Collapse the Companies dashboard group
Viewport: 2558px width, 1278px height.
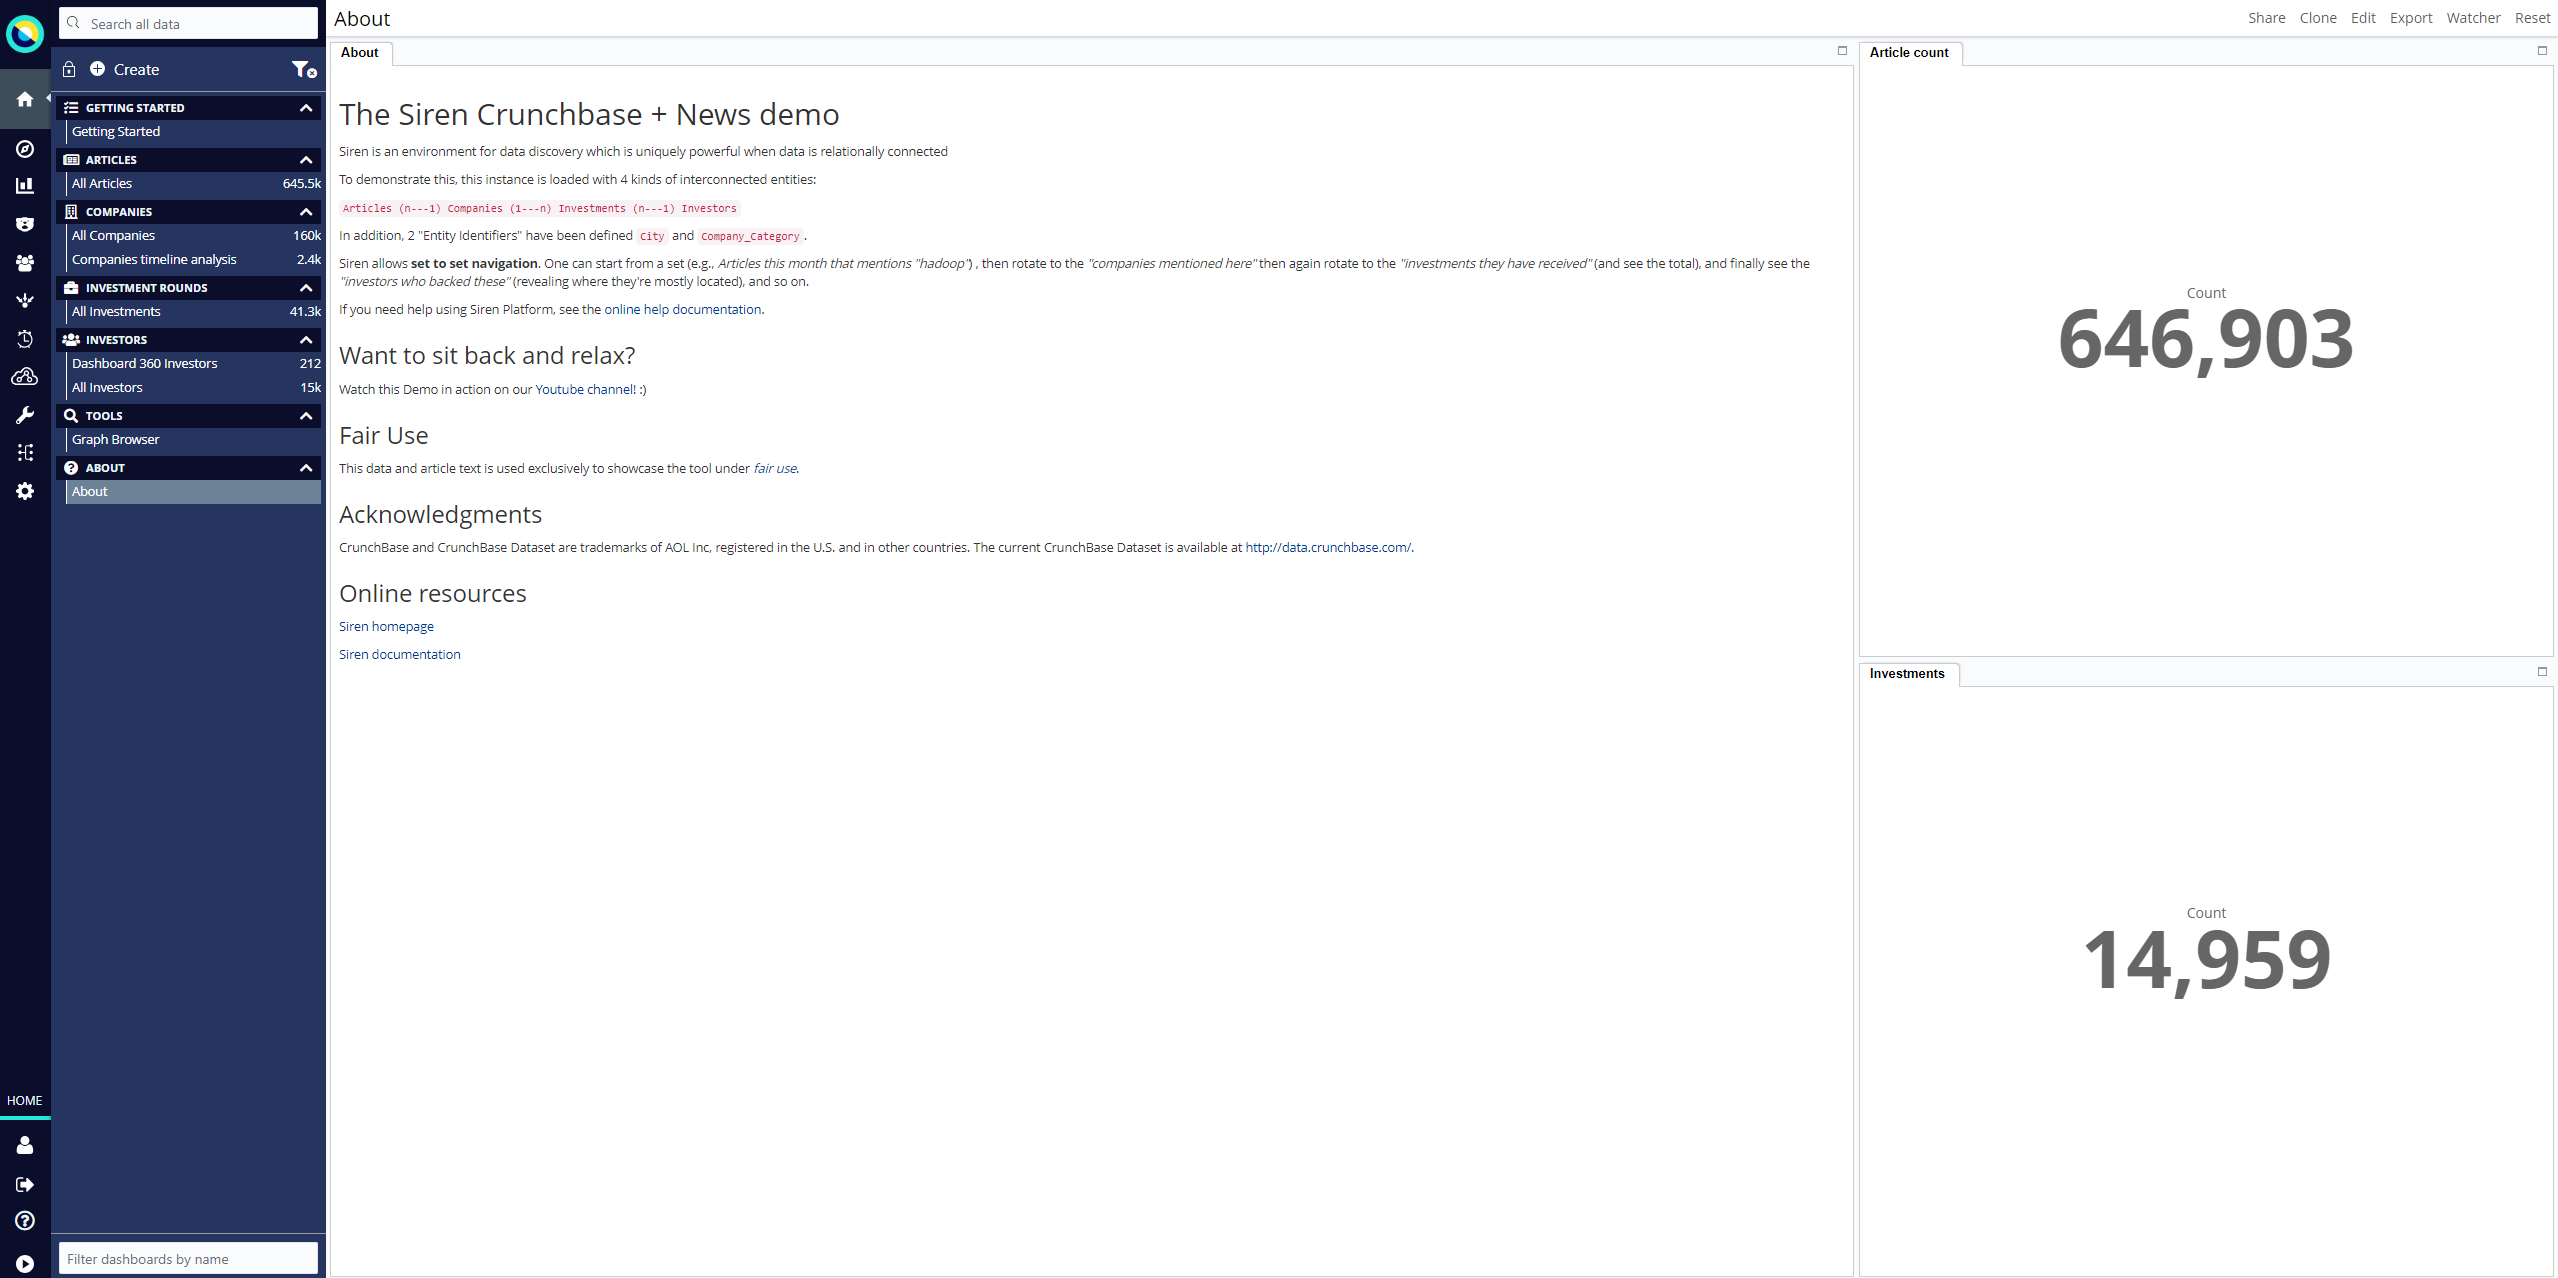pos(306,212)
